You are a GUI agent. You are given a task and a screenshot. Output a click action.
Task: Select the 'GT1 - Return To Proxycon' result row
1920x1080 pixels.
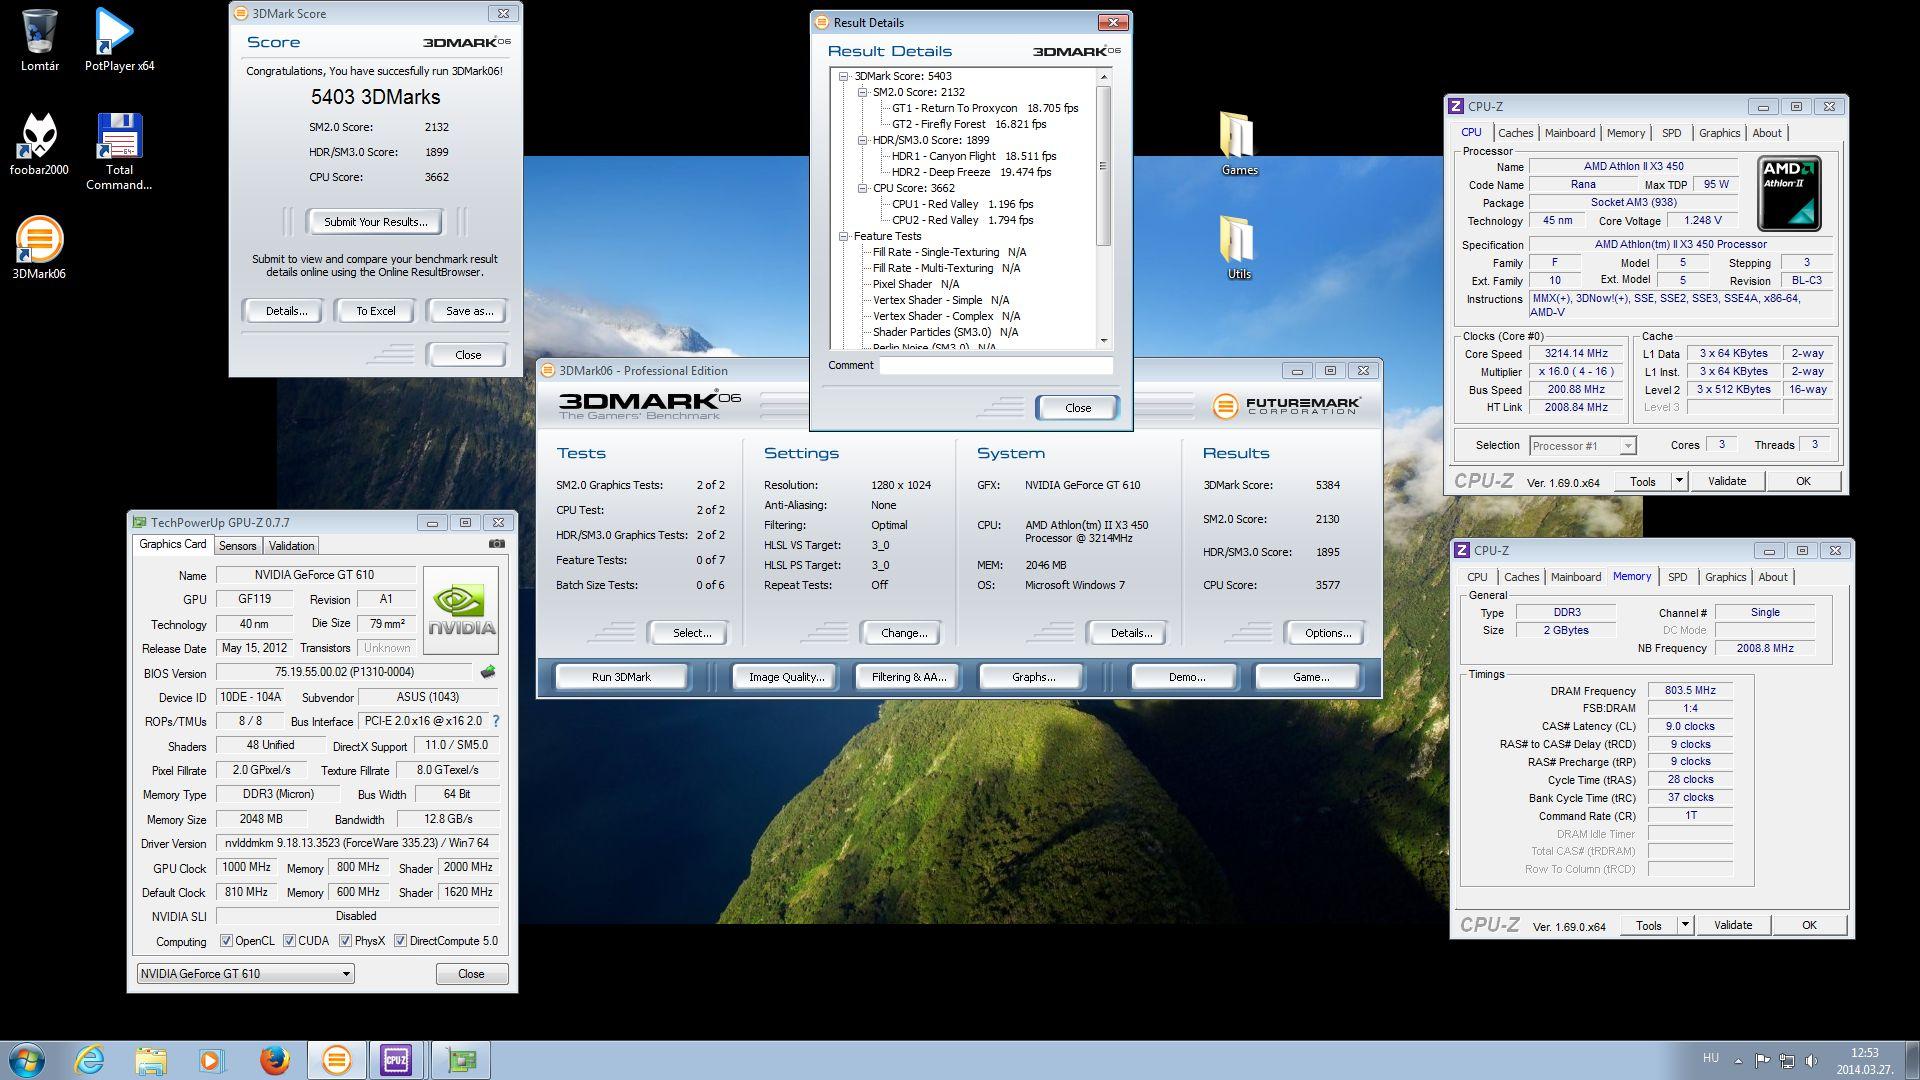pyautogui.click(x=985, y=108)
